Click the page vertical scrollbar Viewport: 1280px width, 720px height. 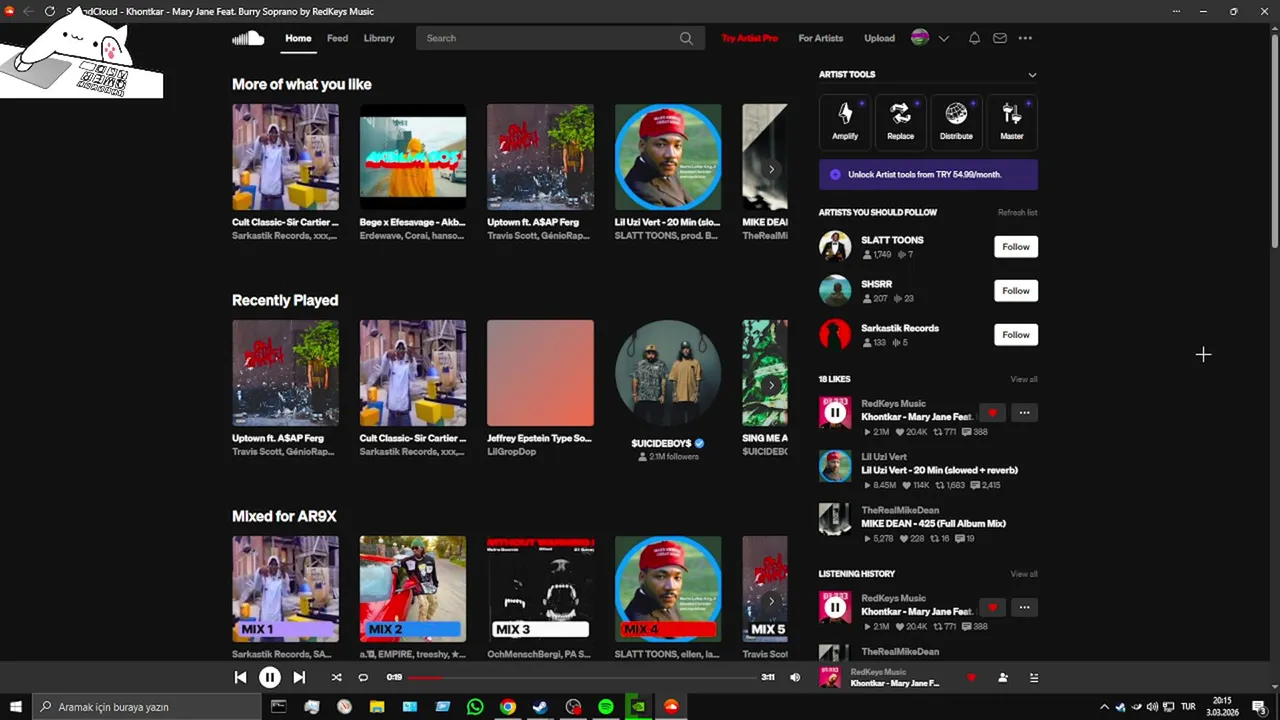point(1274,140)
